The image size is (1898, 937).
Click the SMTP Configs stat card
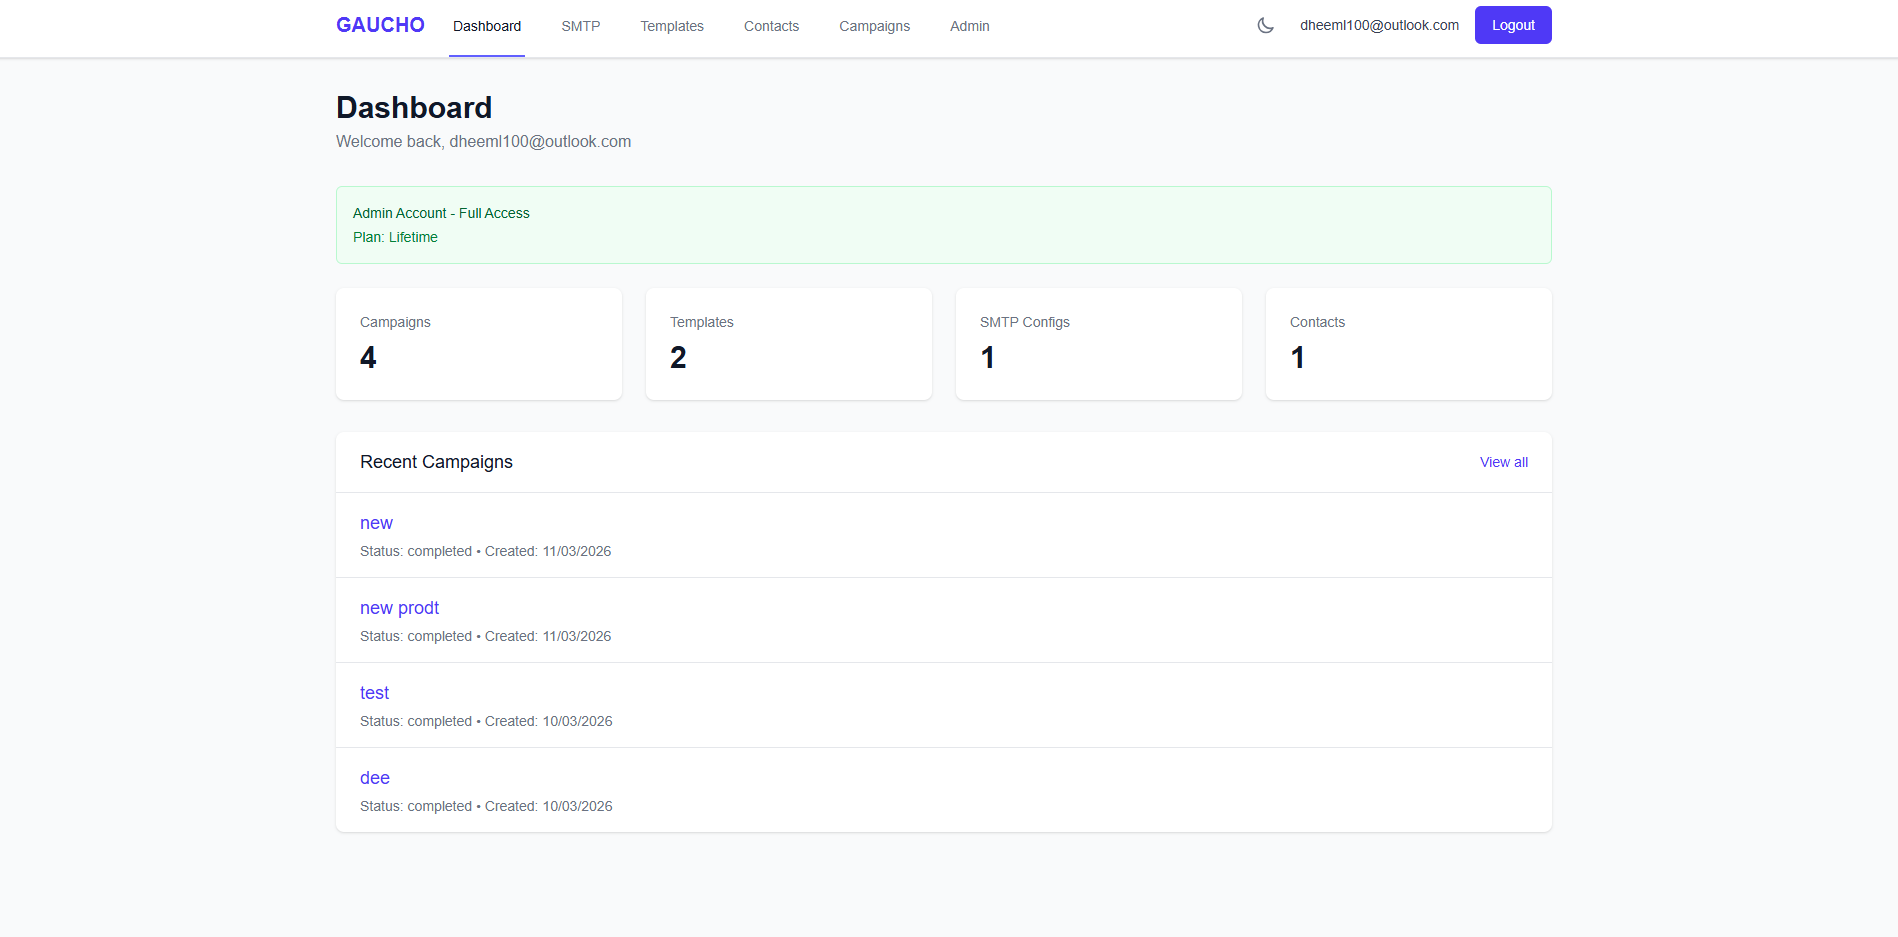[x=1098, y=343]
